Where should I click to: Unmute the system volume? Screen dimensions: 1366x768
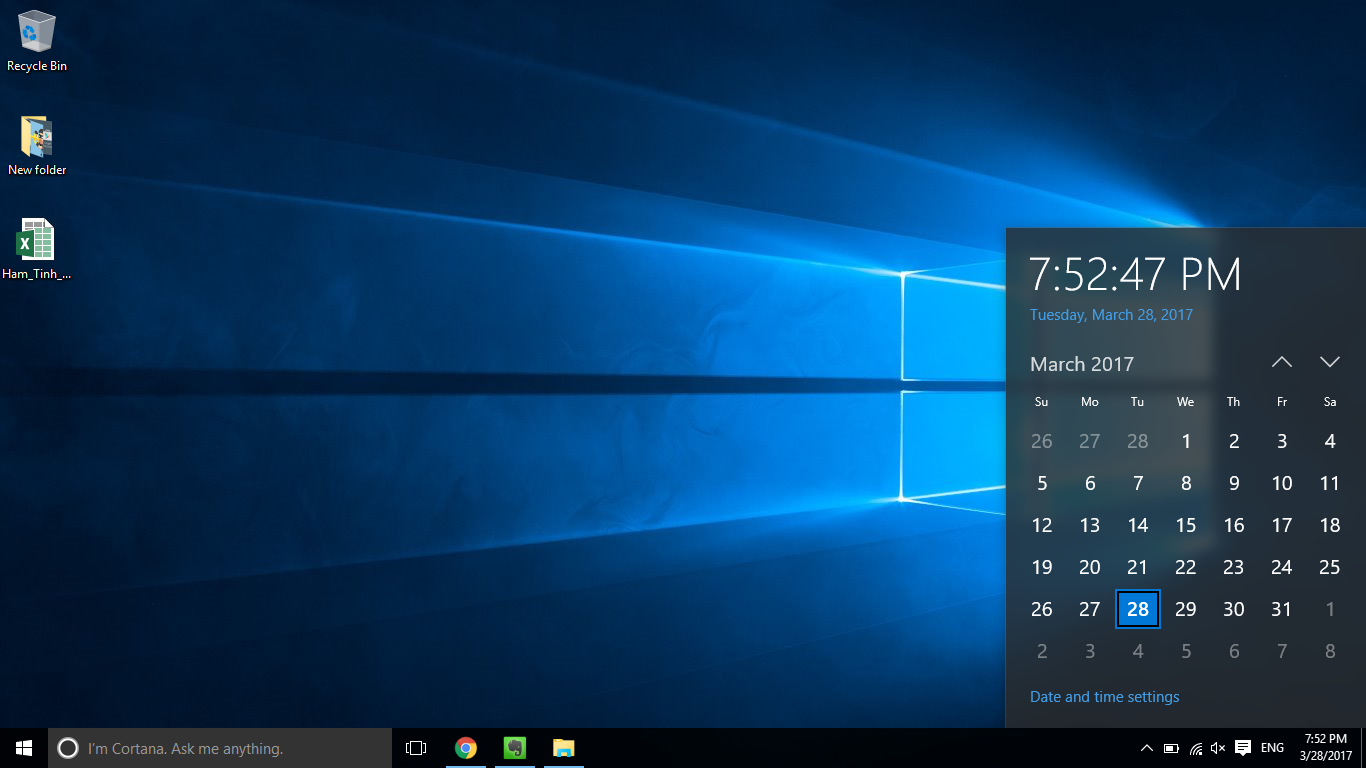pos(1218,748)
